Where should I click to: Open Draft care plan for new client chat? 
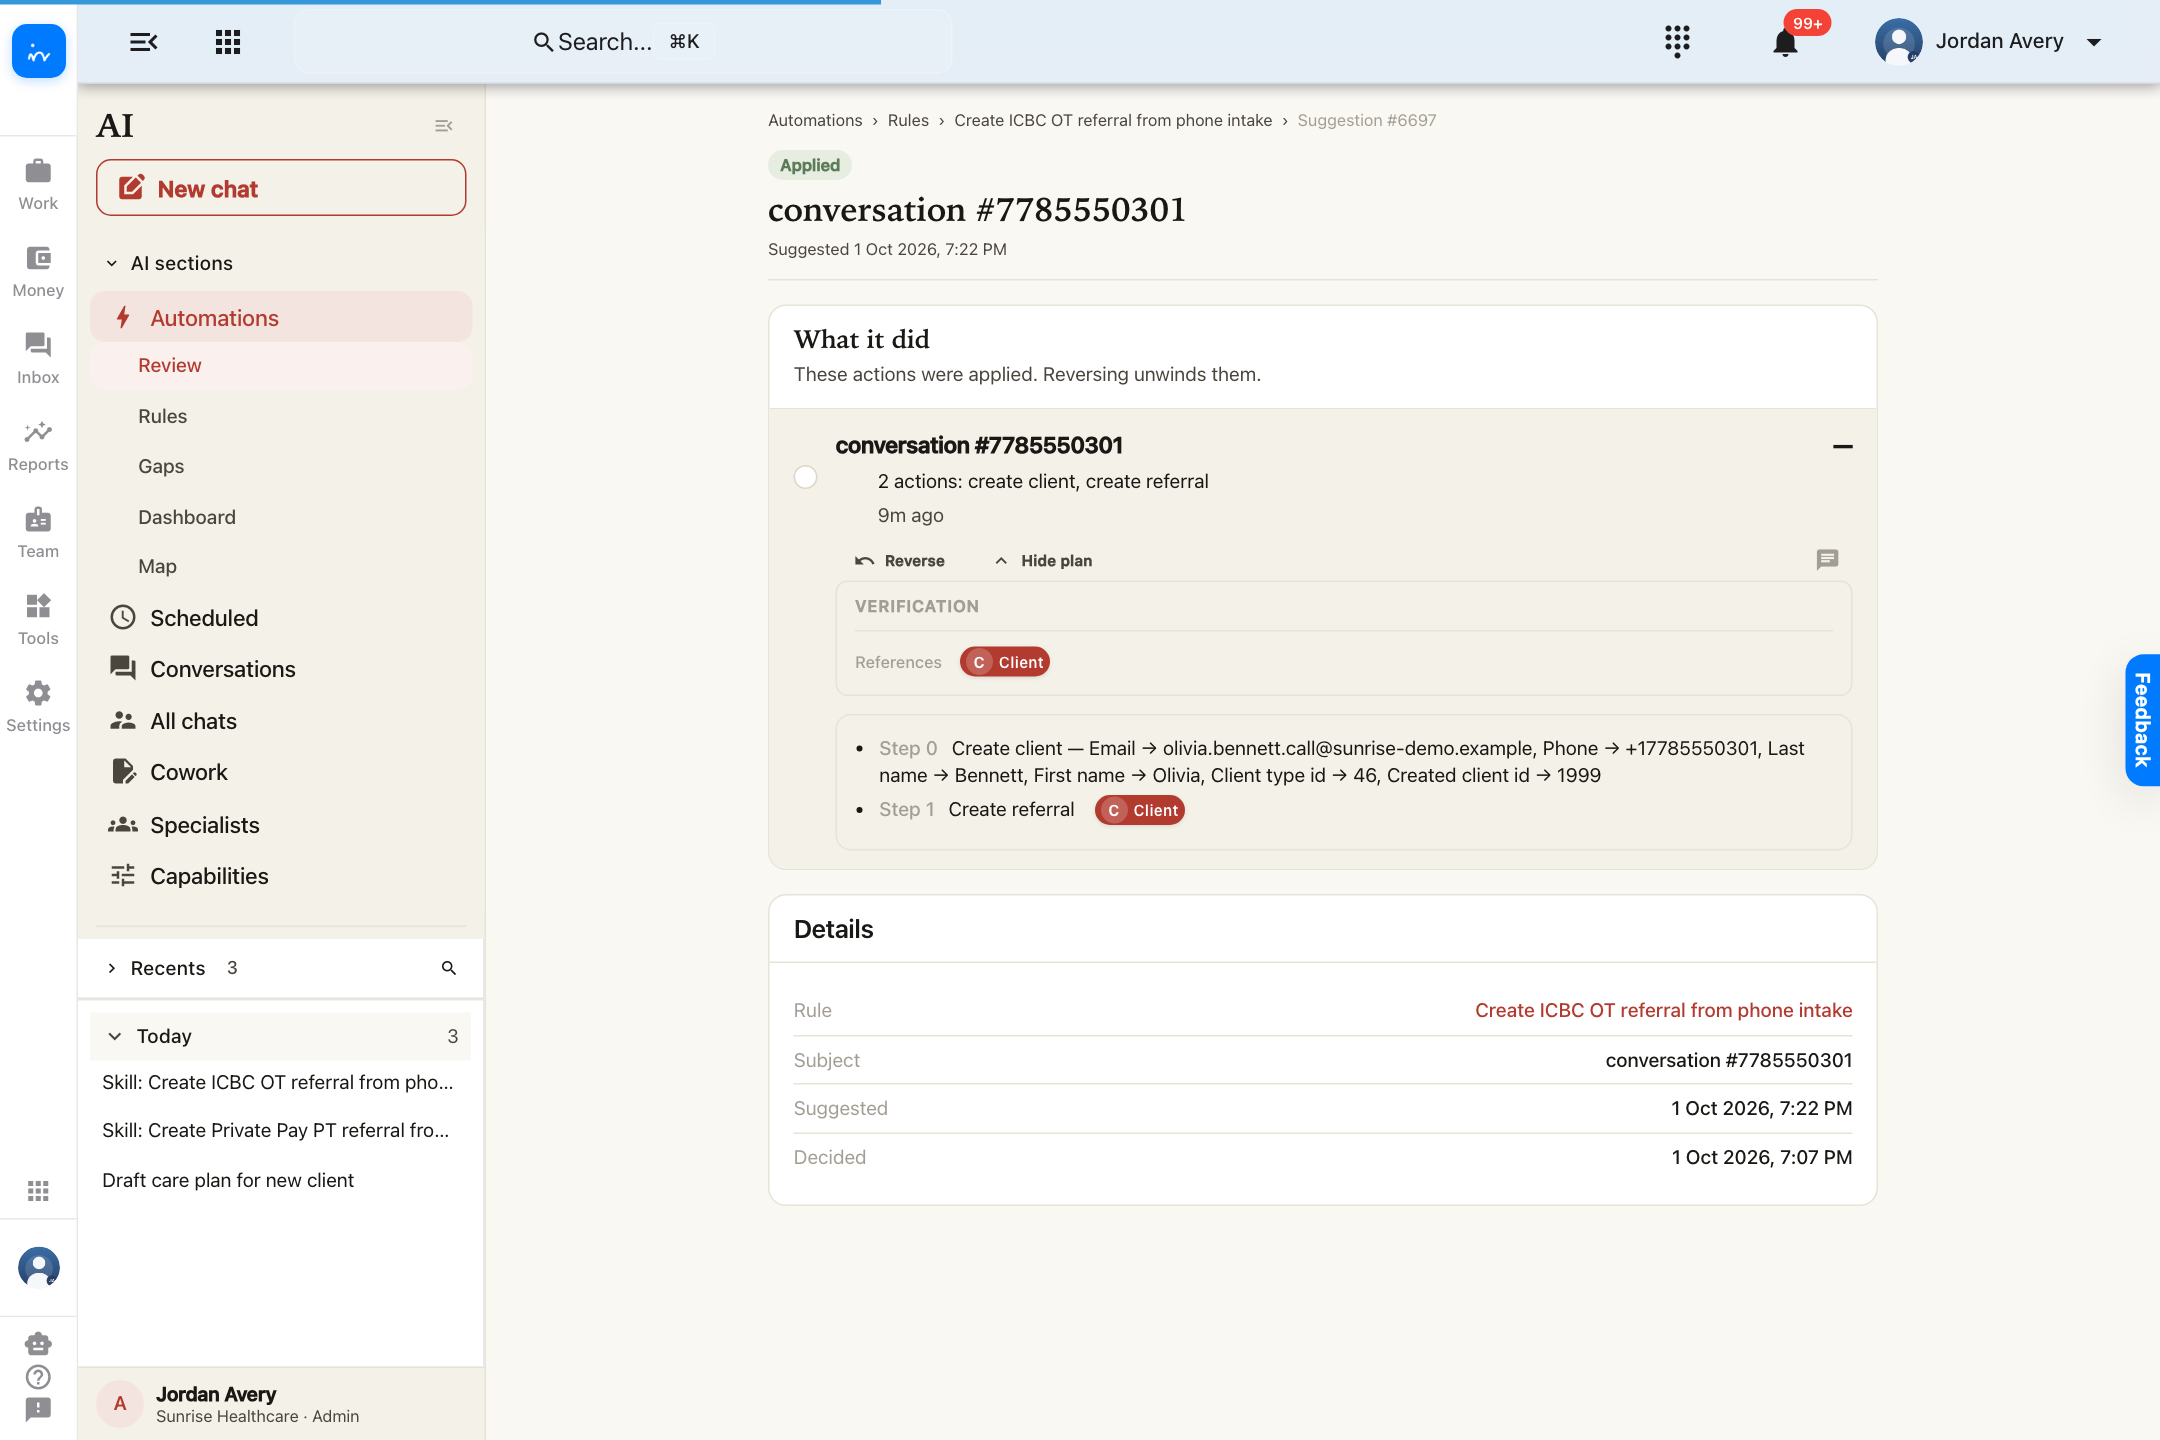(x=228, y=1180)
